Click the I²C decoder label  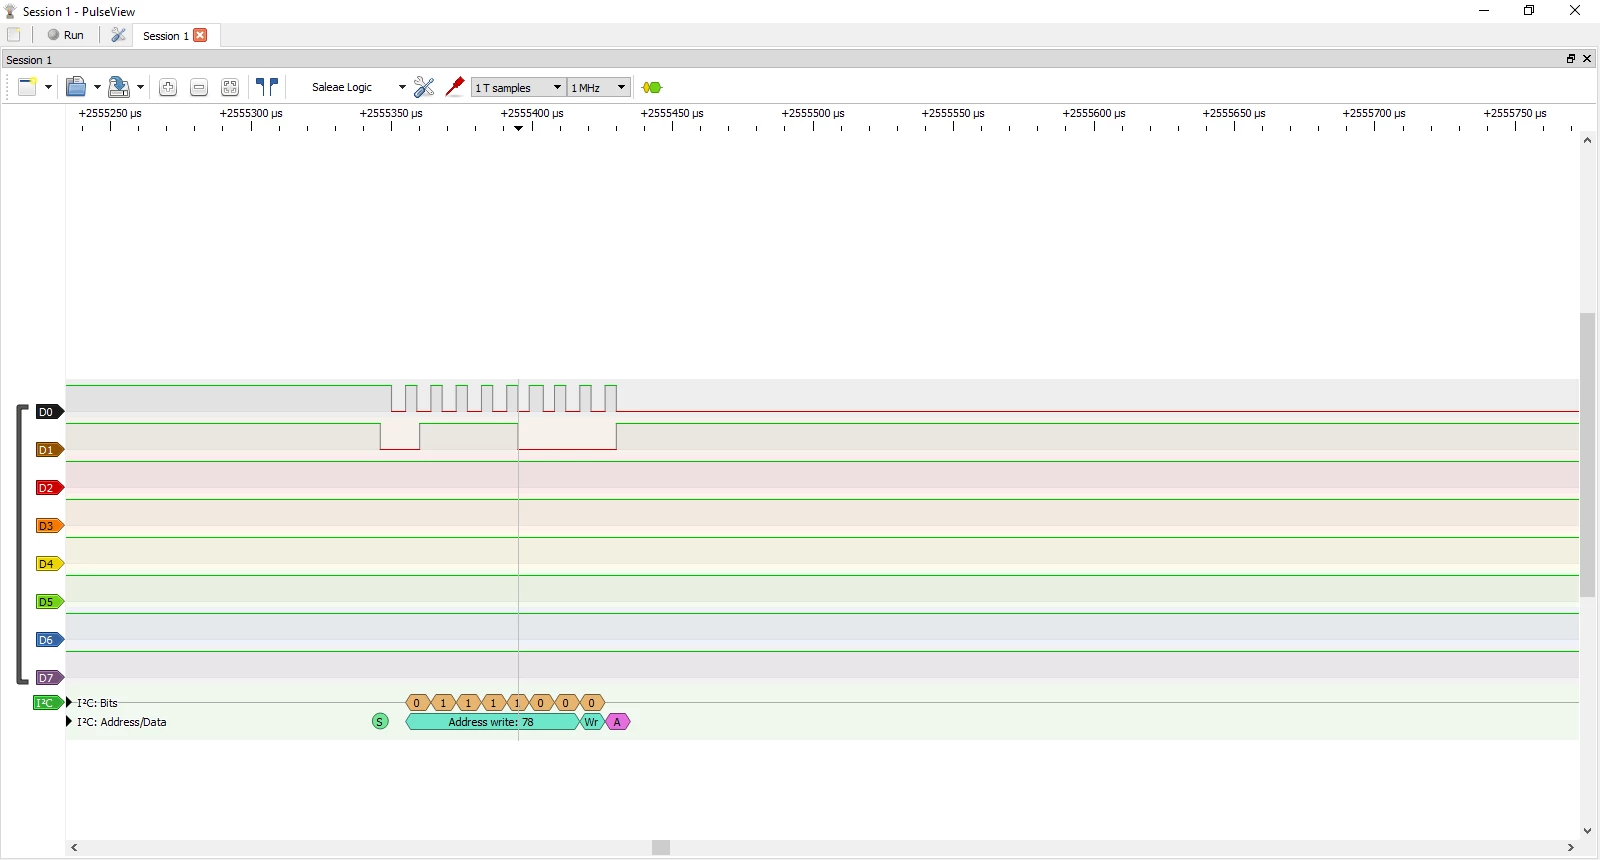(48, 703)
